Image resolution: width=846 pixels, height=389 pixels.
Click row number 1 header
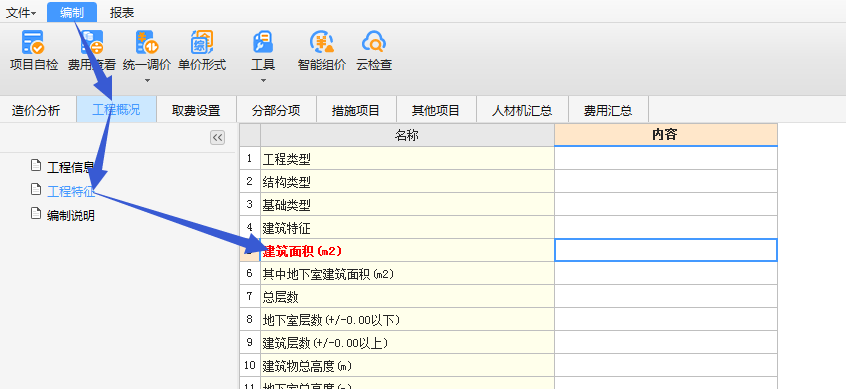(250, 159)
